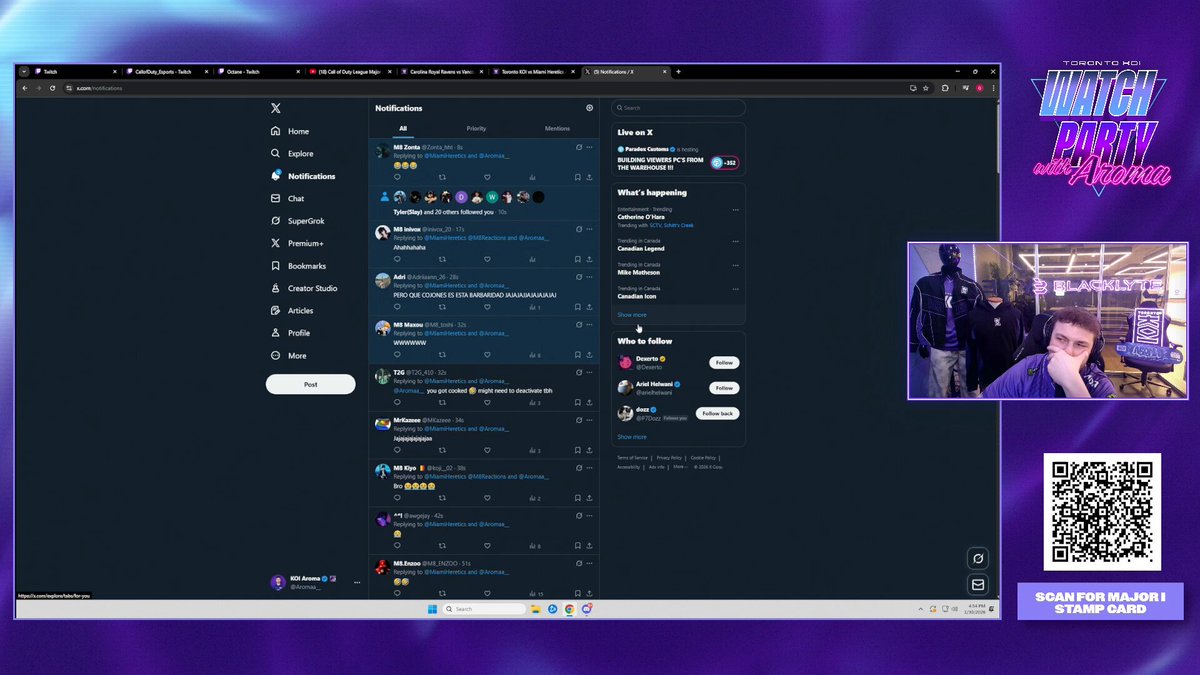Open notification settings gear icon
The image size is (1200, 675).
(589, 108)
